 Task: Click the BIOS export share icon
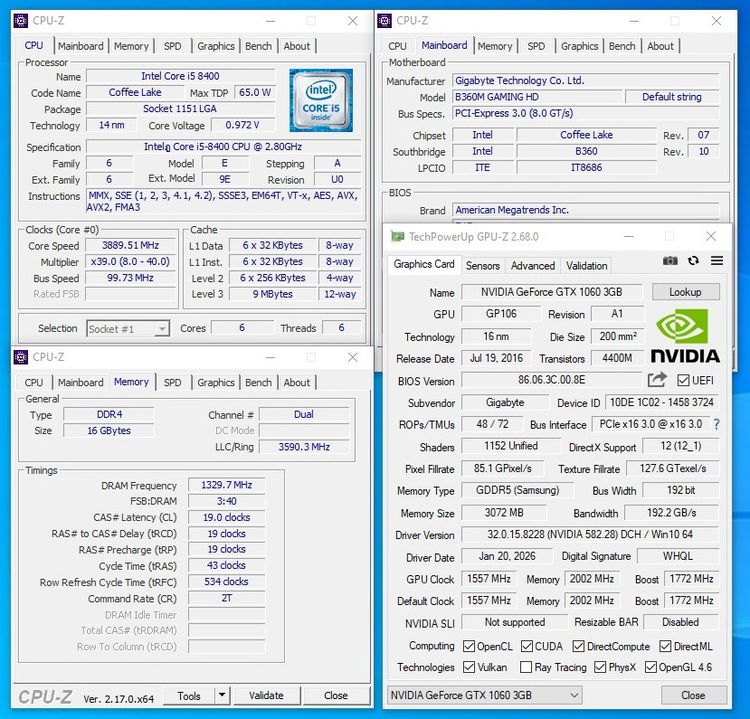(x=657, y=380)
